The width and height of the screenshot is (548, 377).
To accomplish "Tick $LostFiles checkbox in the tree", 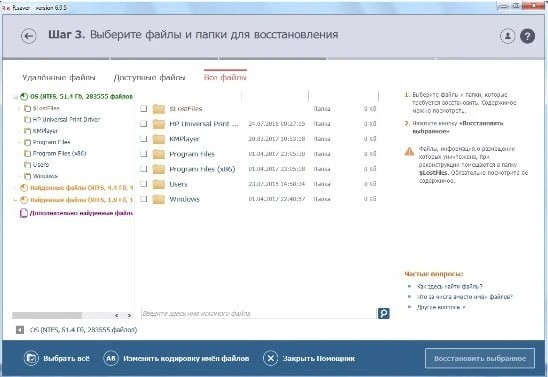I will 27,108.
